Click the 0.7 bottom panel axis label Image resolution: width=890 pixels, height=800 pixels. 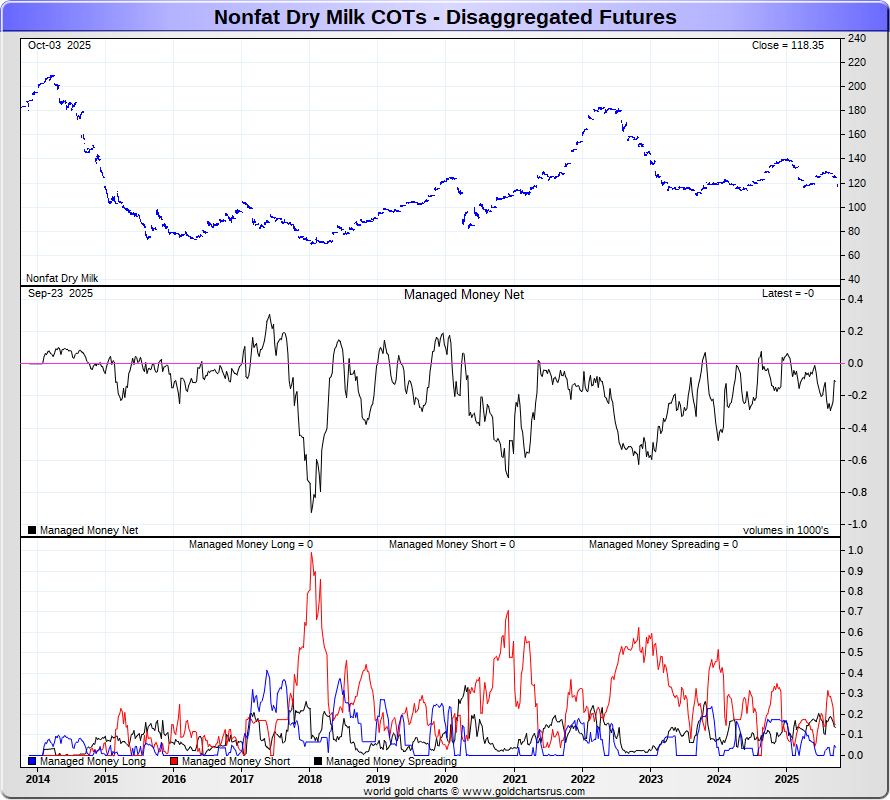pos(855,611)
